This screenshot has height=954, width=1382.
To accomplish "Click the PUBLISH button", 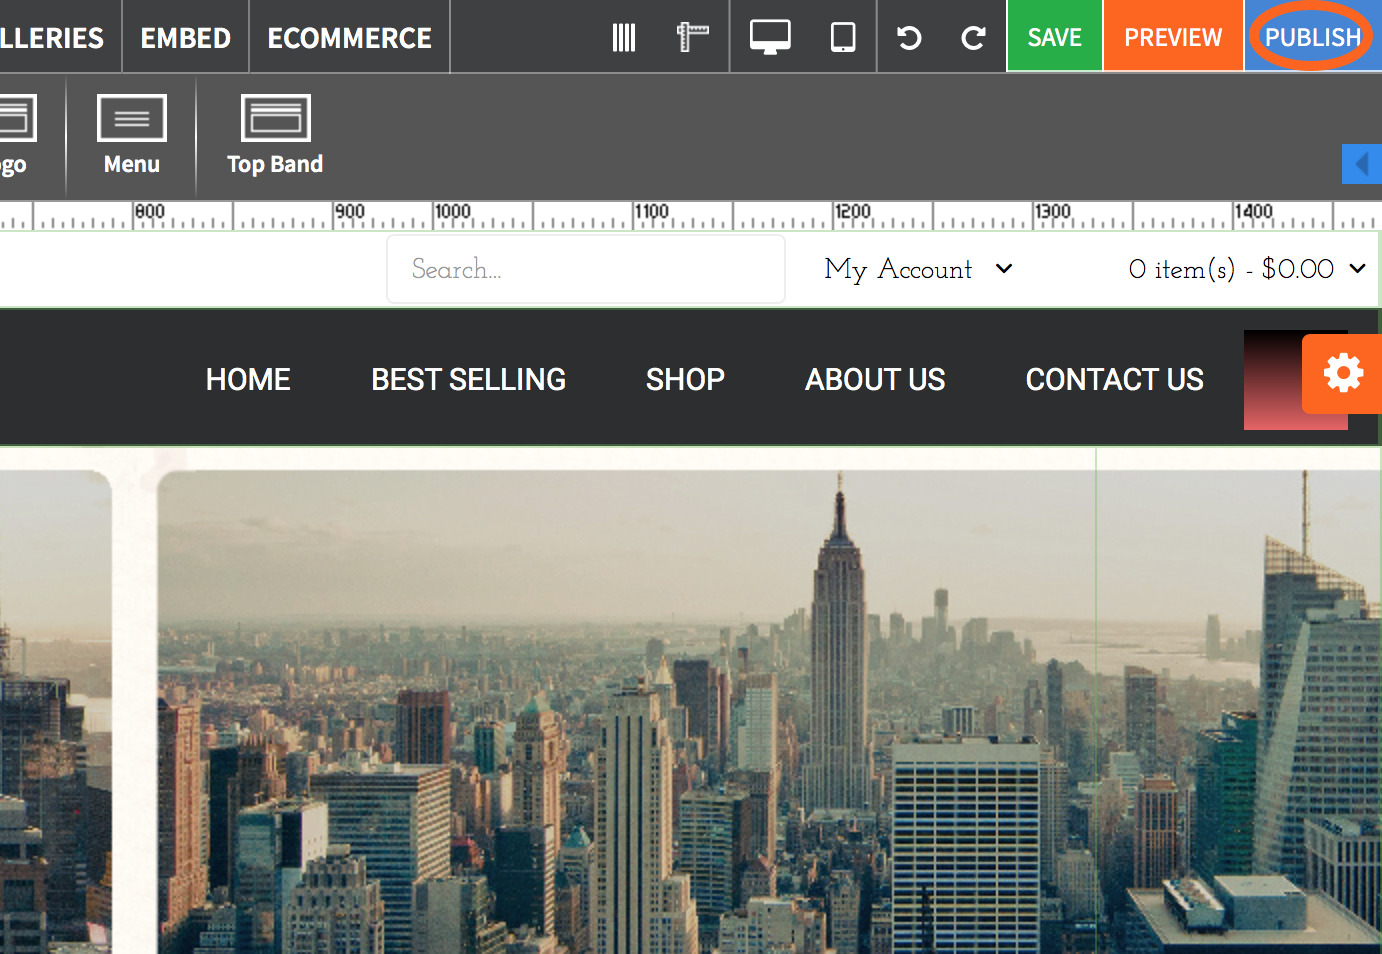I will (1313, 36).
